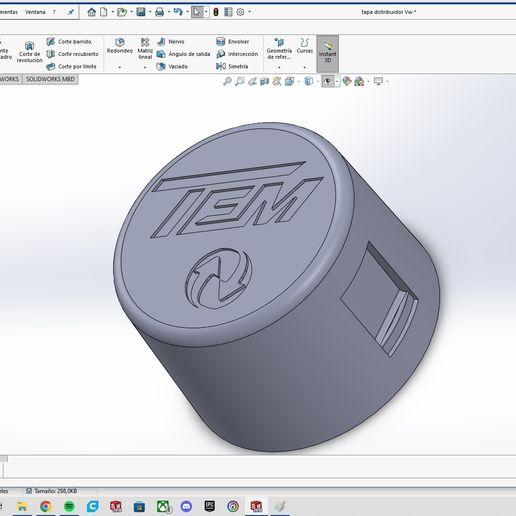Select the Intersección tool

pyautogui.click(x=237, y=54)
